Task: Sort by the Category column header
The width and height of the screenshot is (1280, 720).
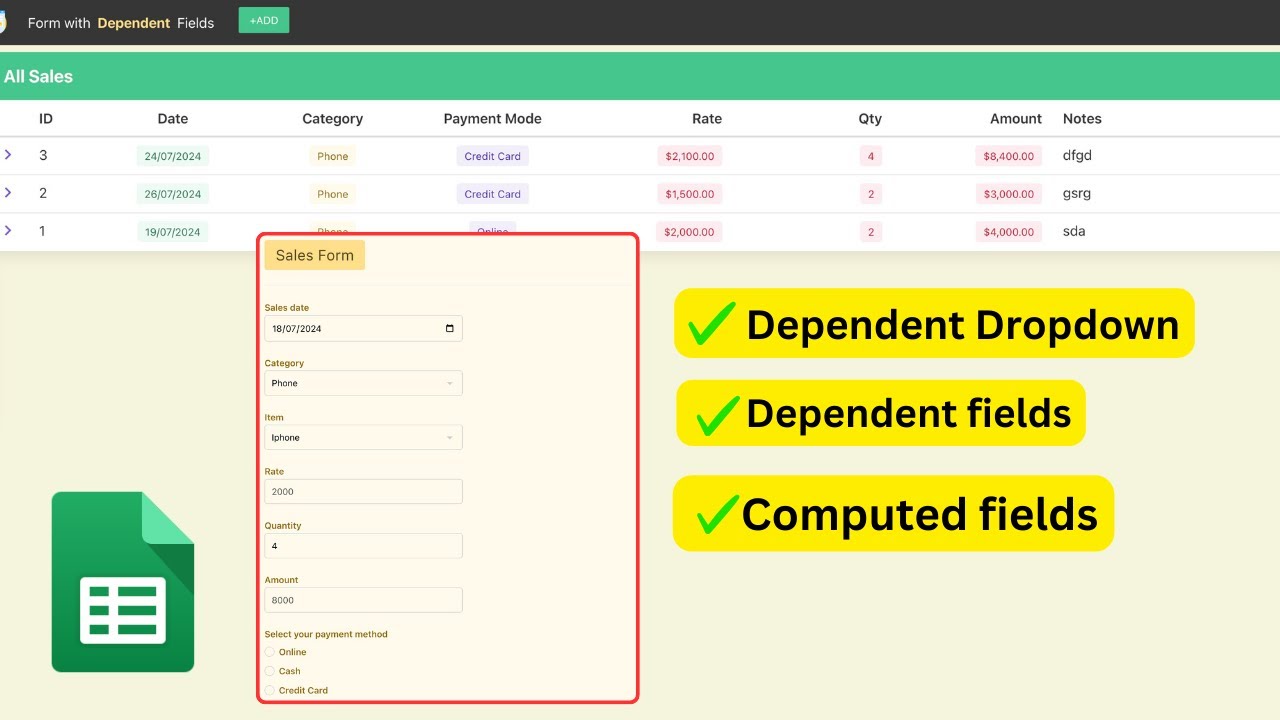Action: click(333, 118)
